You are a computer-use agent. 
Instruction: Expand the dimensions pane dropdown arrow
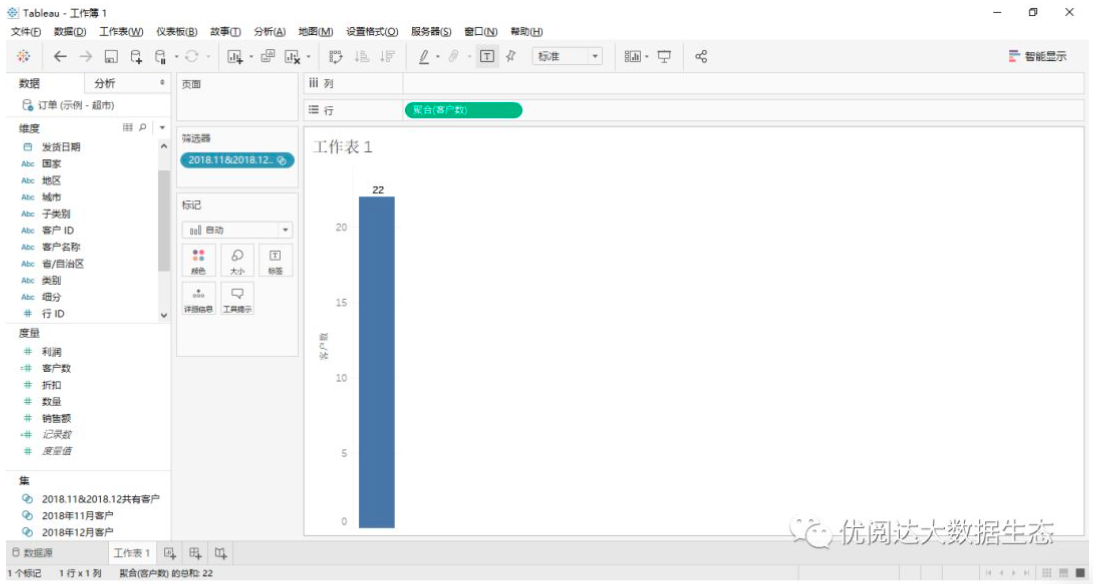click(162, 128)
